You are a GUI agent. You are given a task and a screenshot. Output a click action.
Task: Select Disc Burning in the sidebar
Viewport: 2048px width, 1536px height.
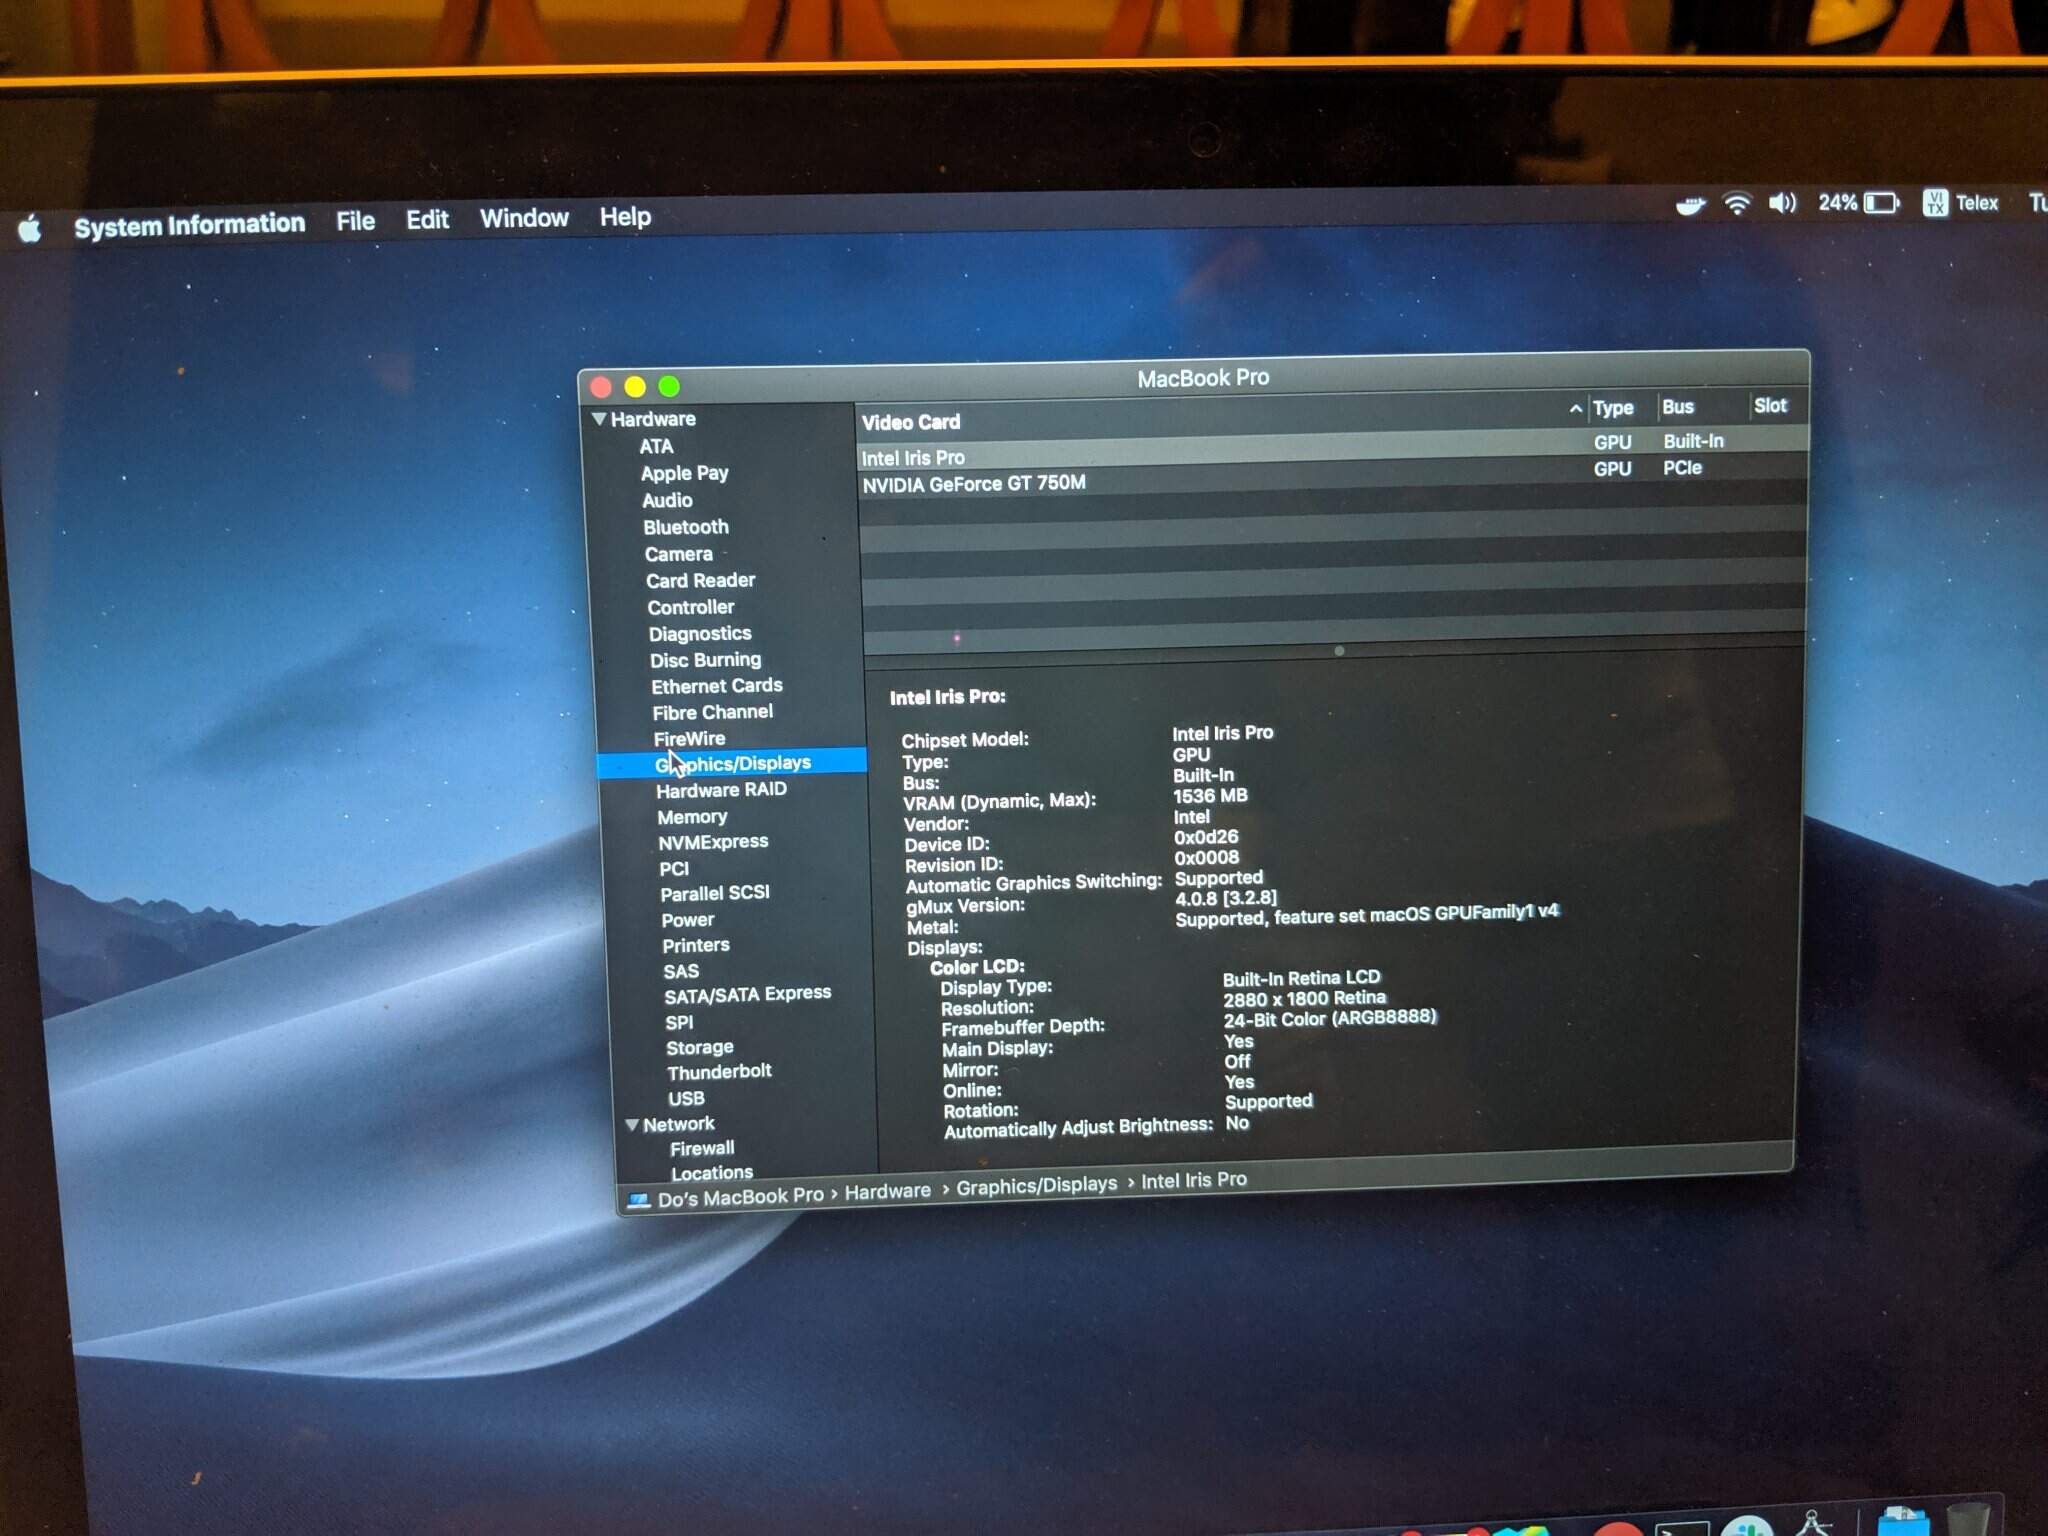[x=705, y=660]
